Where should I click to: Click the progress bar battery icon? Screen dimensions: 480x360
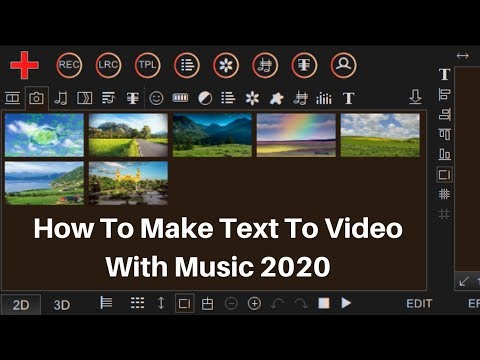pyautogui.click(x=180, y=98)
